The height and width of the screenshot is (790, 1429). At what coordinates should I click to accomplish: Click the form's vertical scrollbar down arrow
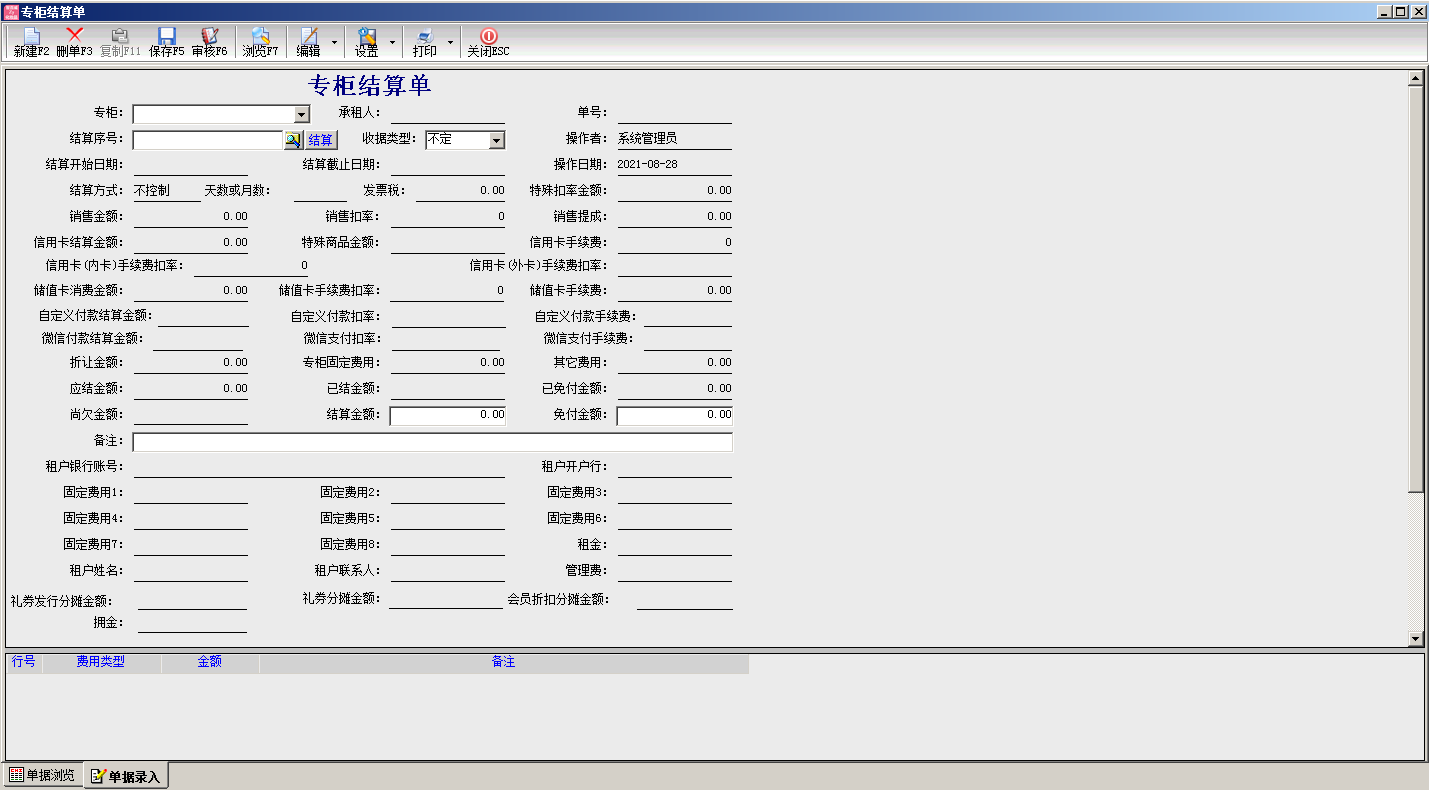click(1415, 638)
